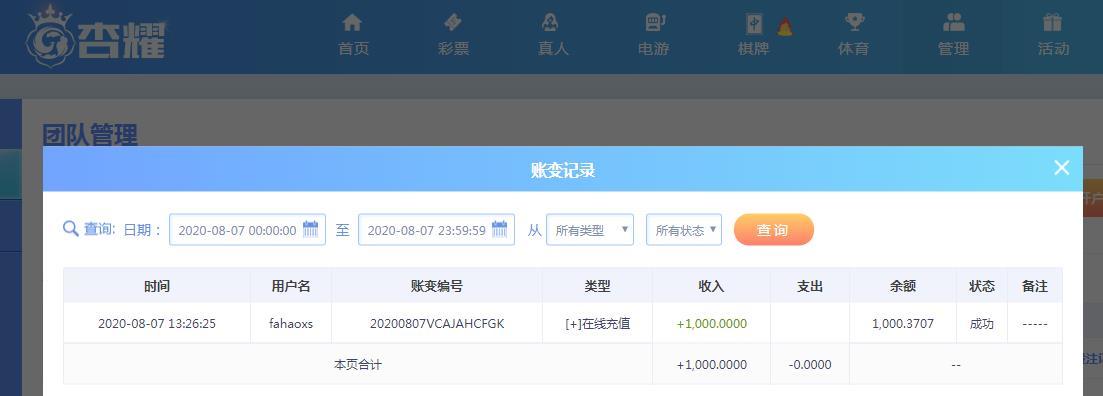
Task: Click the start date input field
Action: (247, 230)
